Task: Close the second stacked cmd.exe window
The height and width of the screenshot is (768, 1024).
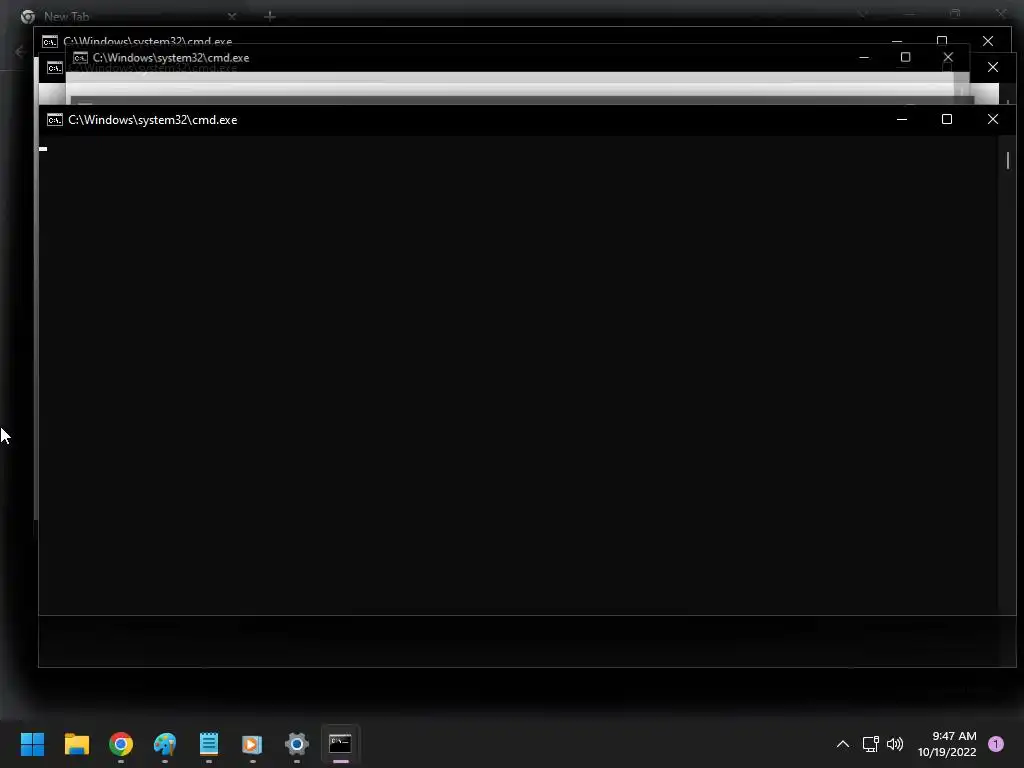Action: tap(948, 57)
